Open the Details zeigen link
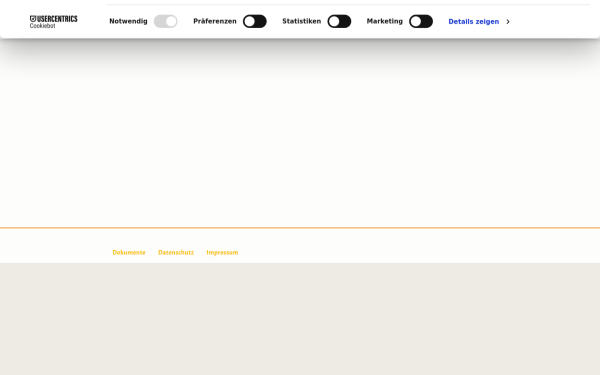Viewport: 600px width, 375px height. [474, 22]
